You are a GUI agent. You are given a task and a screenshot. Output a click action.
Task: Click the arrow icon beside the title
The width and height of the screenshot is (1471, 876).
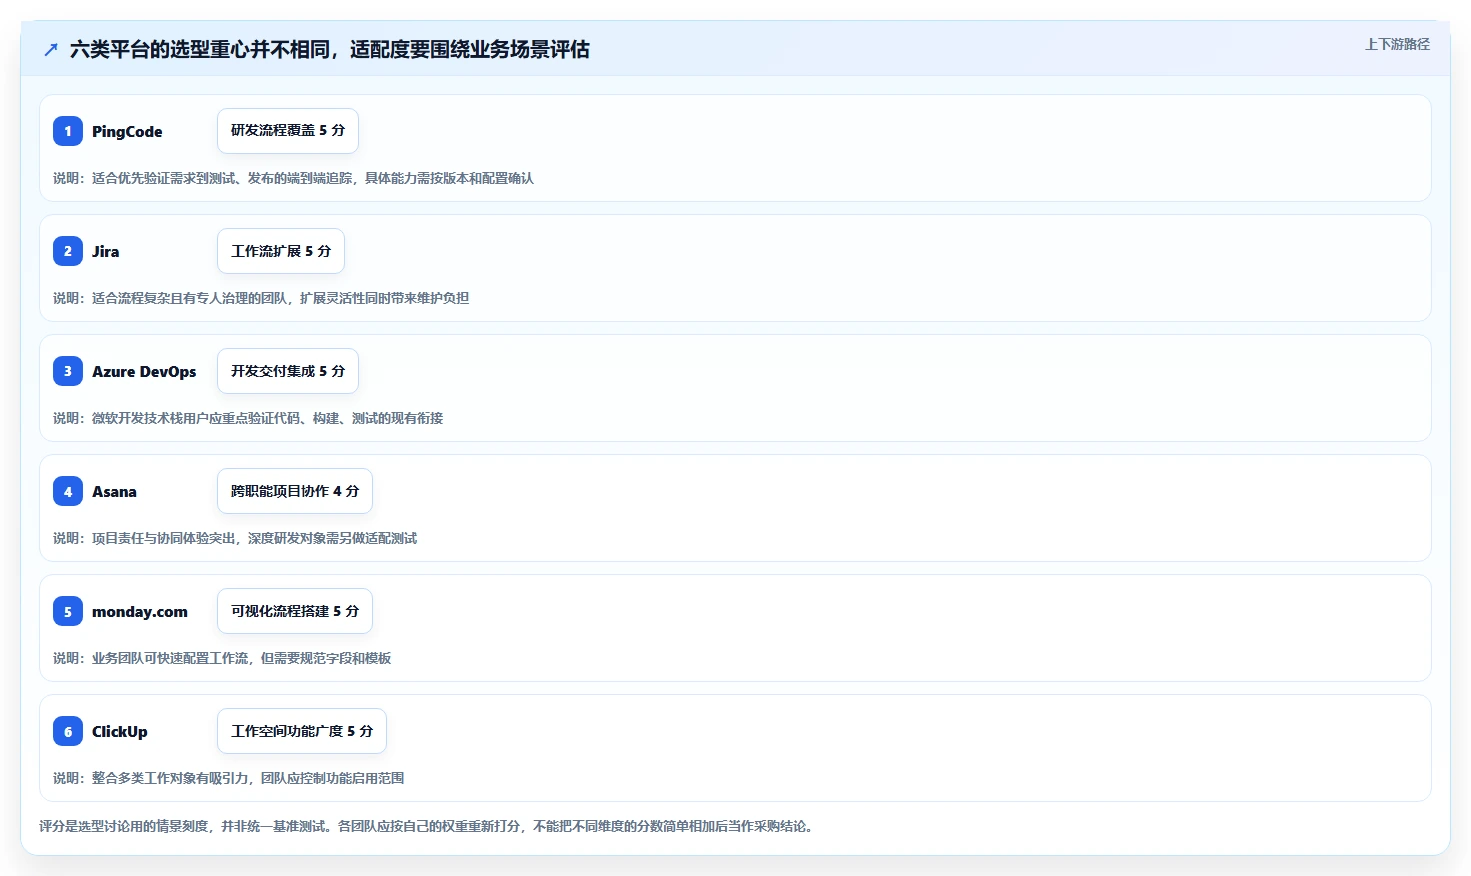click(x=51, y=49)
